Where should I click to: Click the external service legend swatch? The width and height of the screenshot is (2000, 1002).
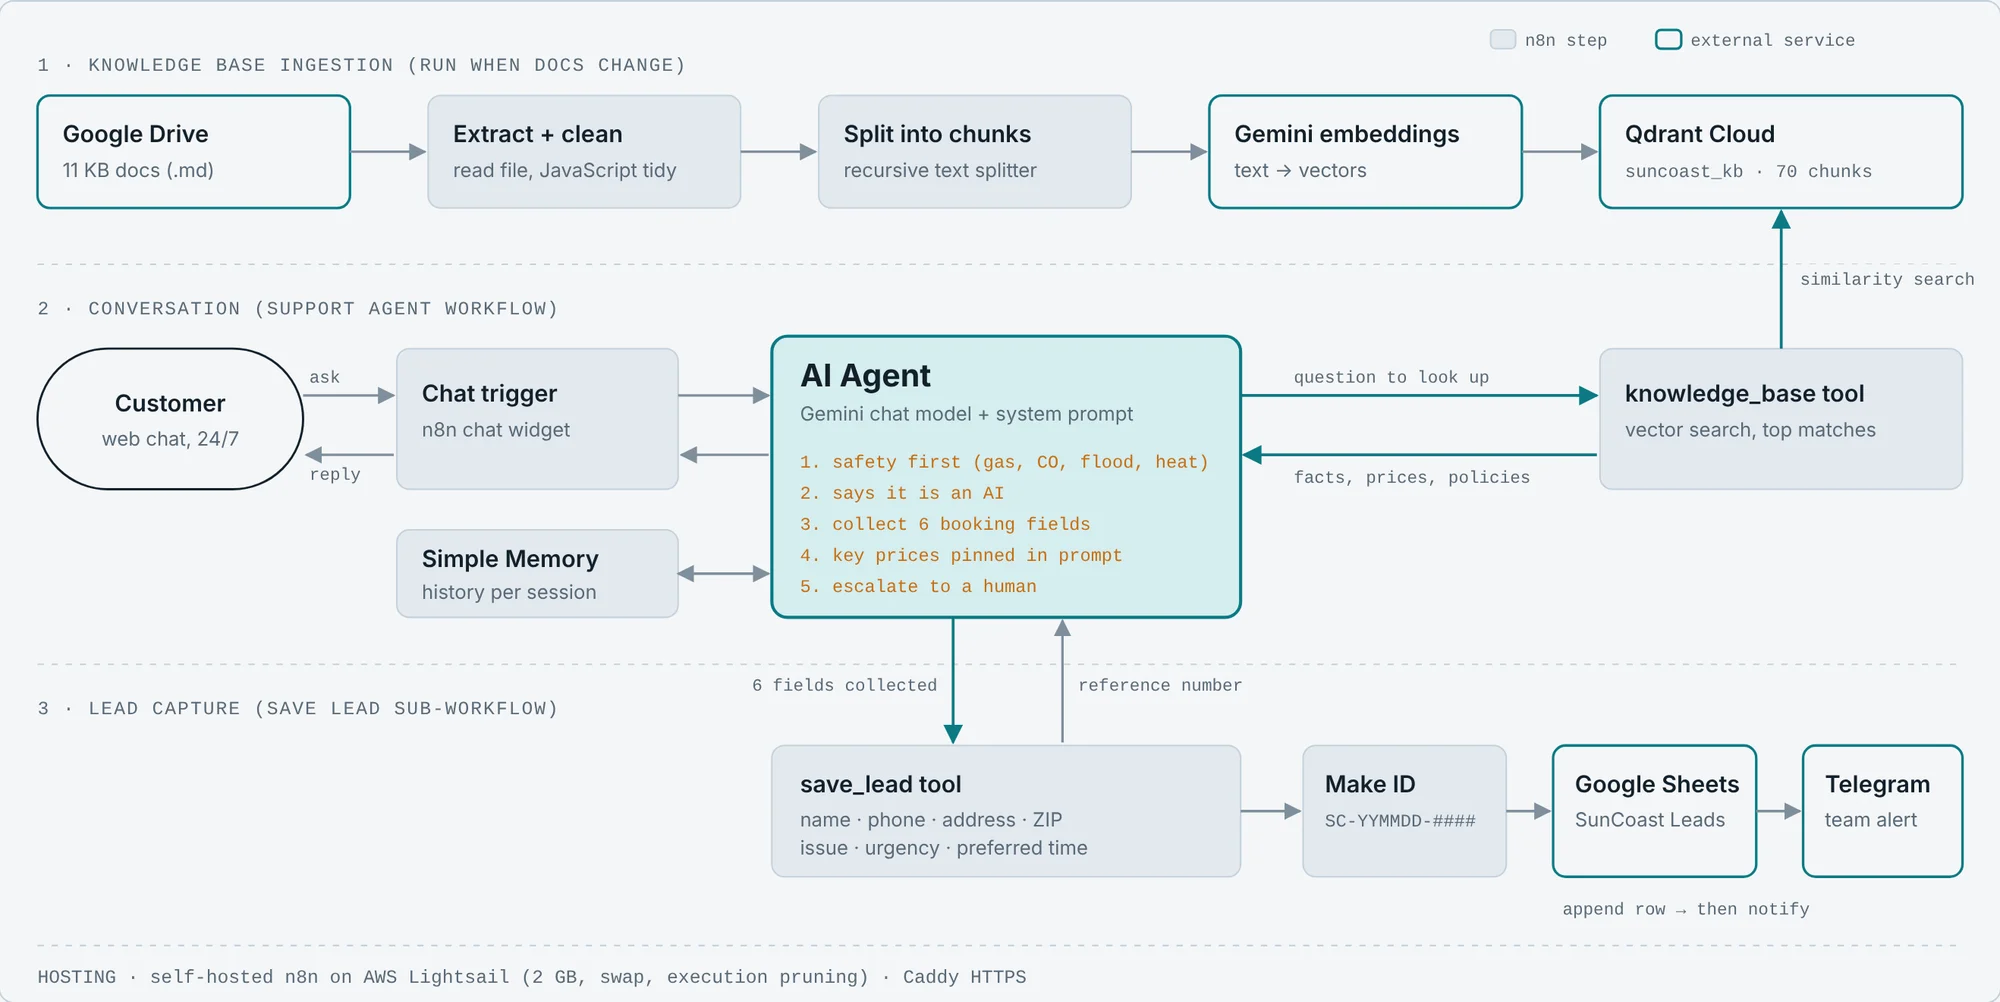click(1668, 39)
